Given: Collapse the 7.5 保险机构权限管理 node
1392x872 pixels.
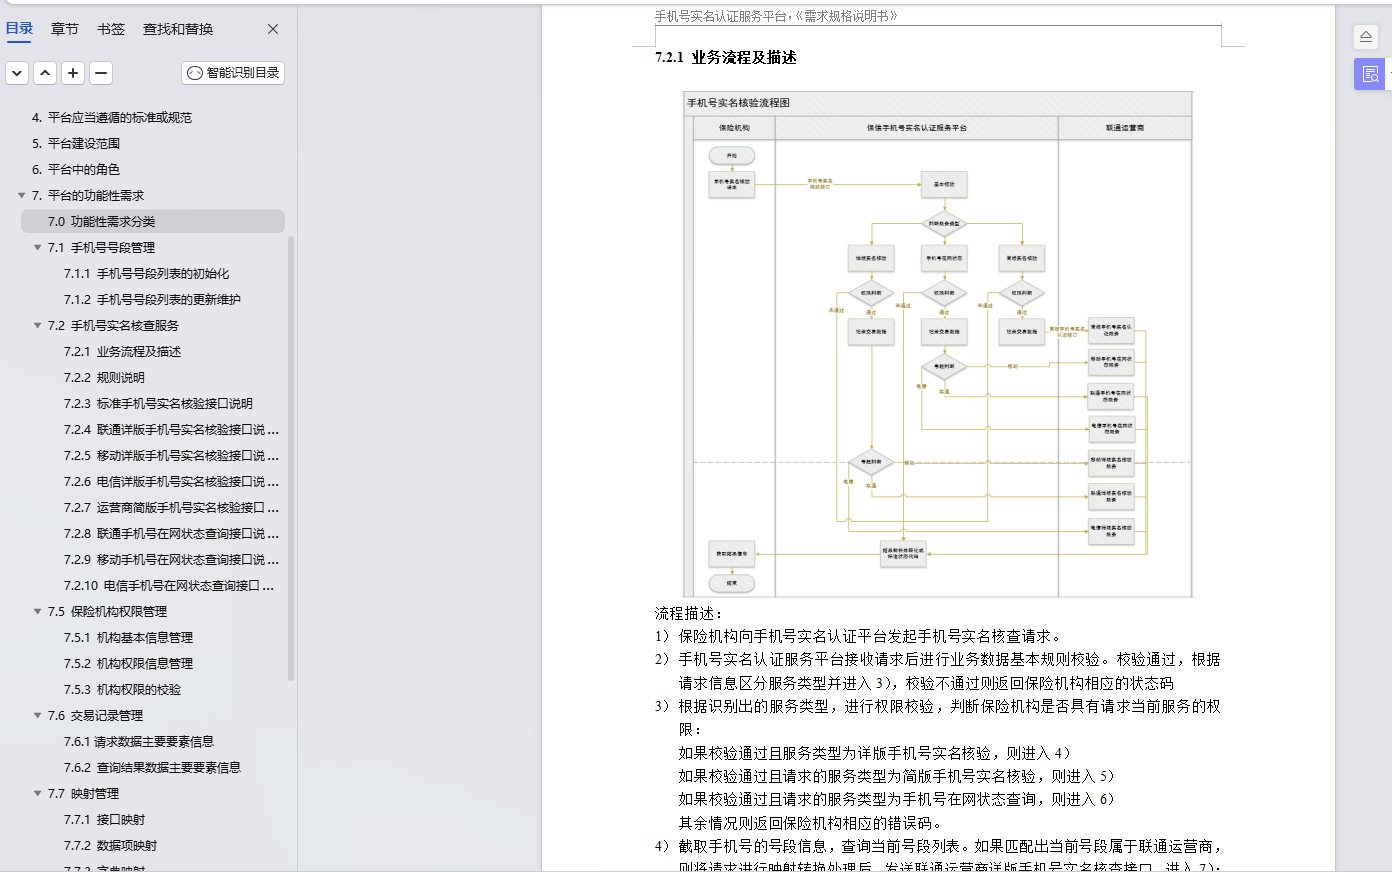Looking at the screenshot, I should click(38, 611).
